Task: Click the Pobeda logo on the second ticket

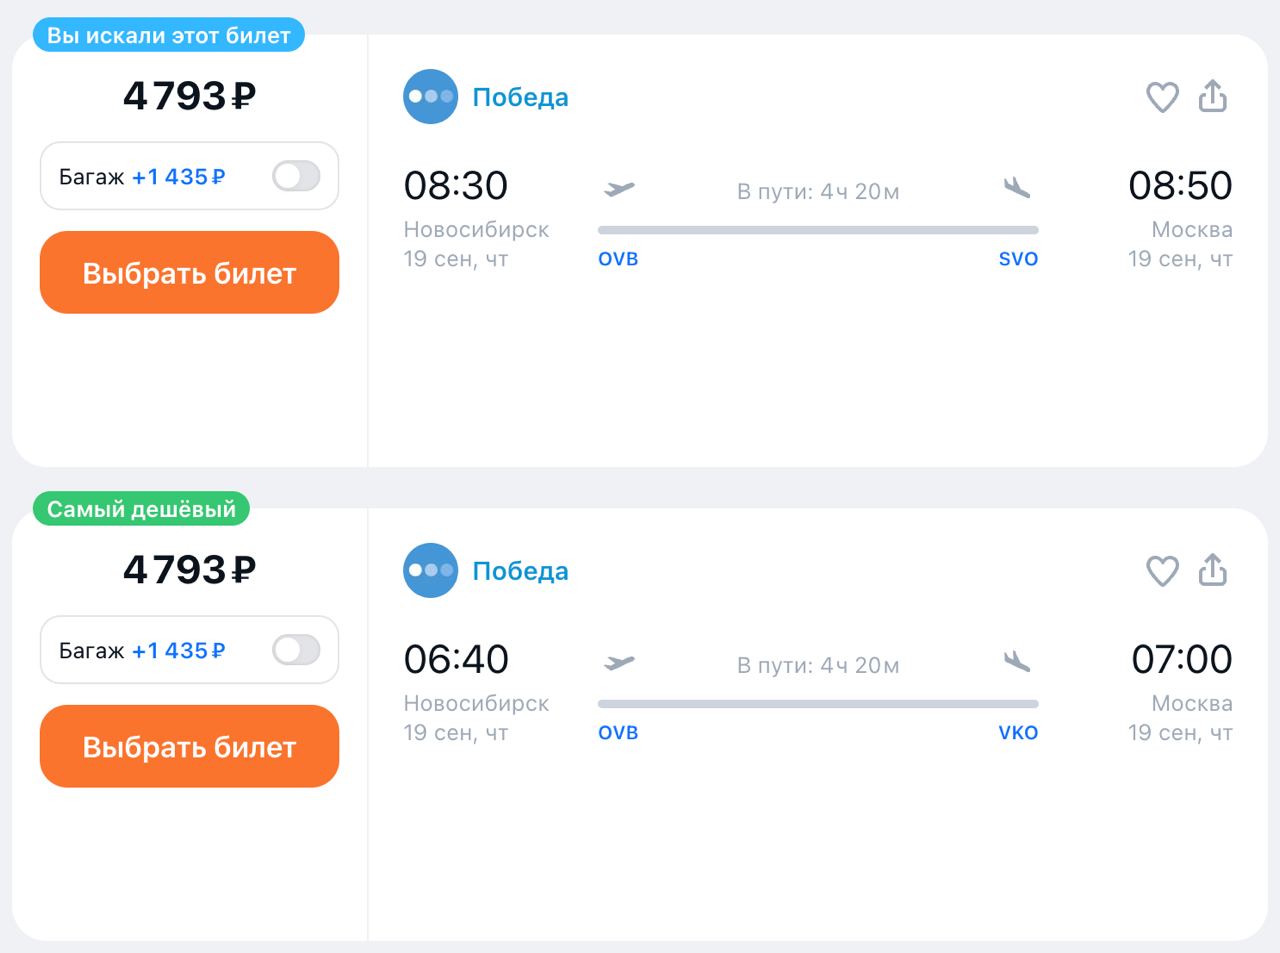Action: tap(430, 571)
